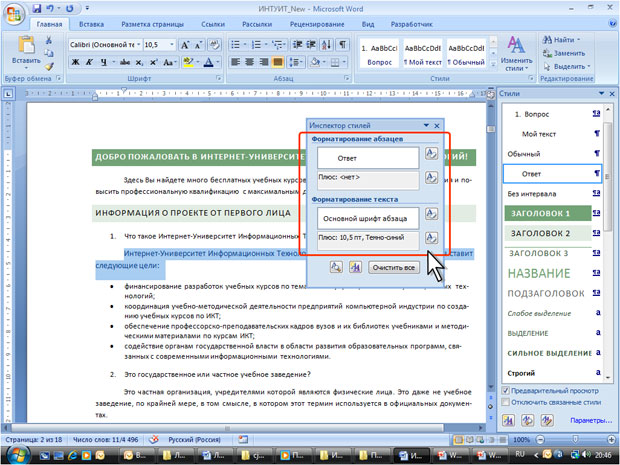
Task: Apply bold formatting with Ж button
Action: pyautogui.click(x=76, y=62)
